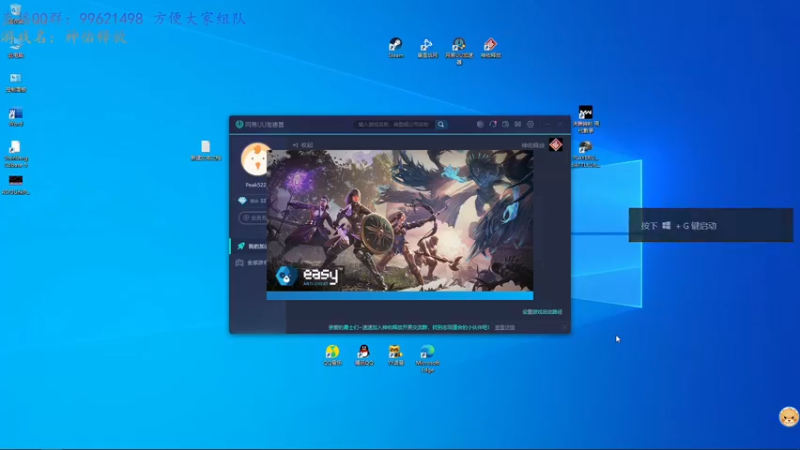Viewport: 800px width, 450px height.
Task: Open the YY voice desktop shortcut
Action: coord(395,355)
